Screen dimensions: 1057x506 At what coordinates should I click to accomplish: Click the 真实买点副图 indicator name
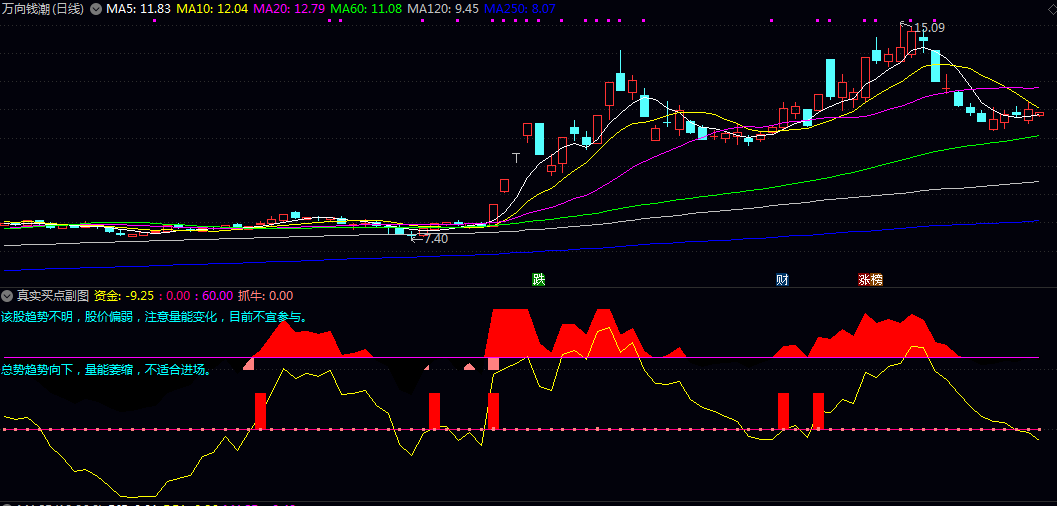53,295
